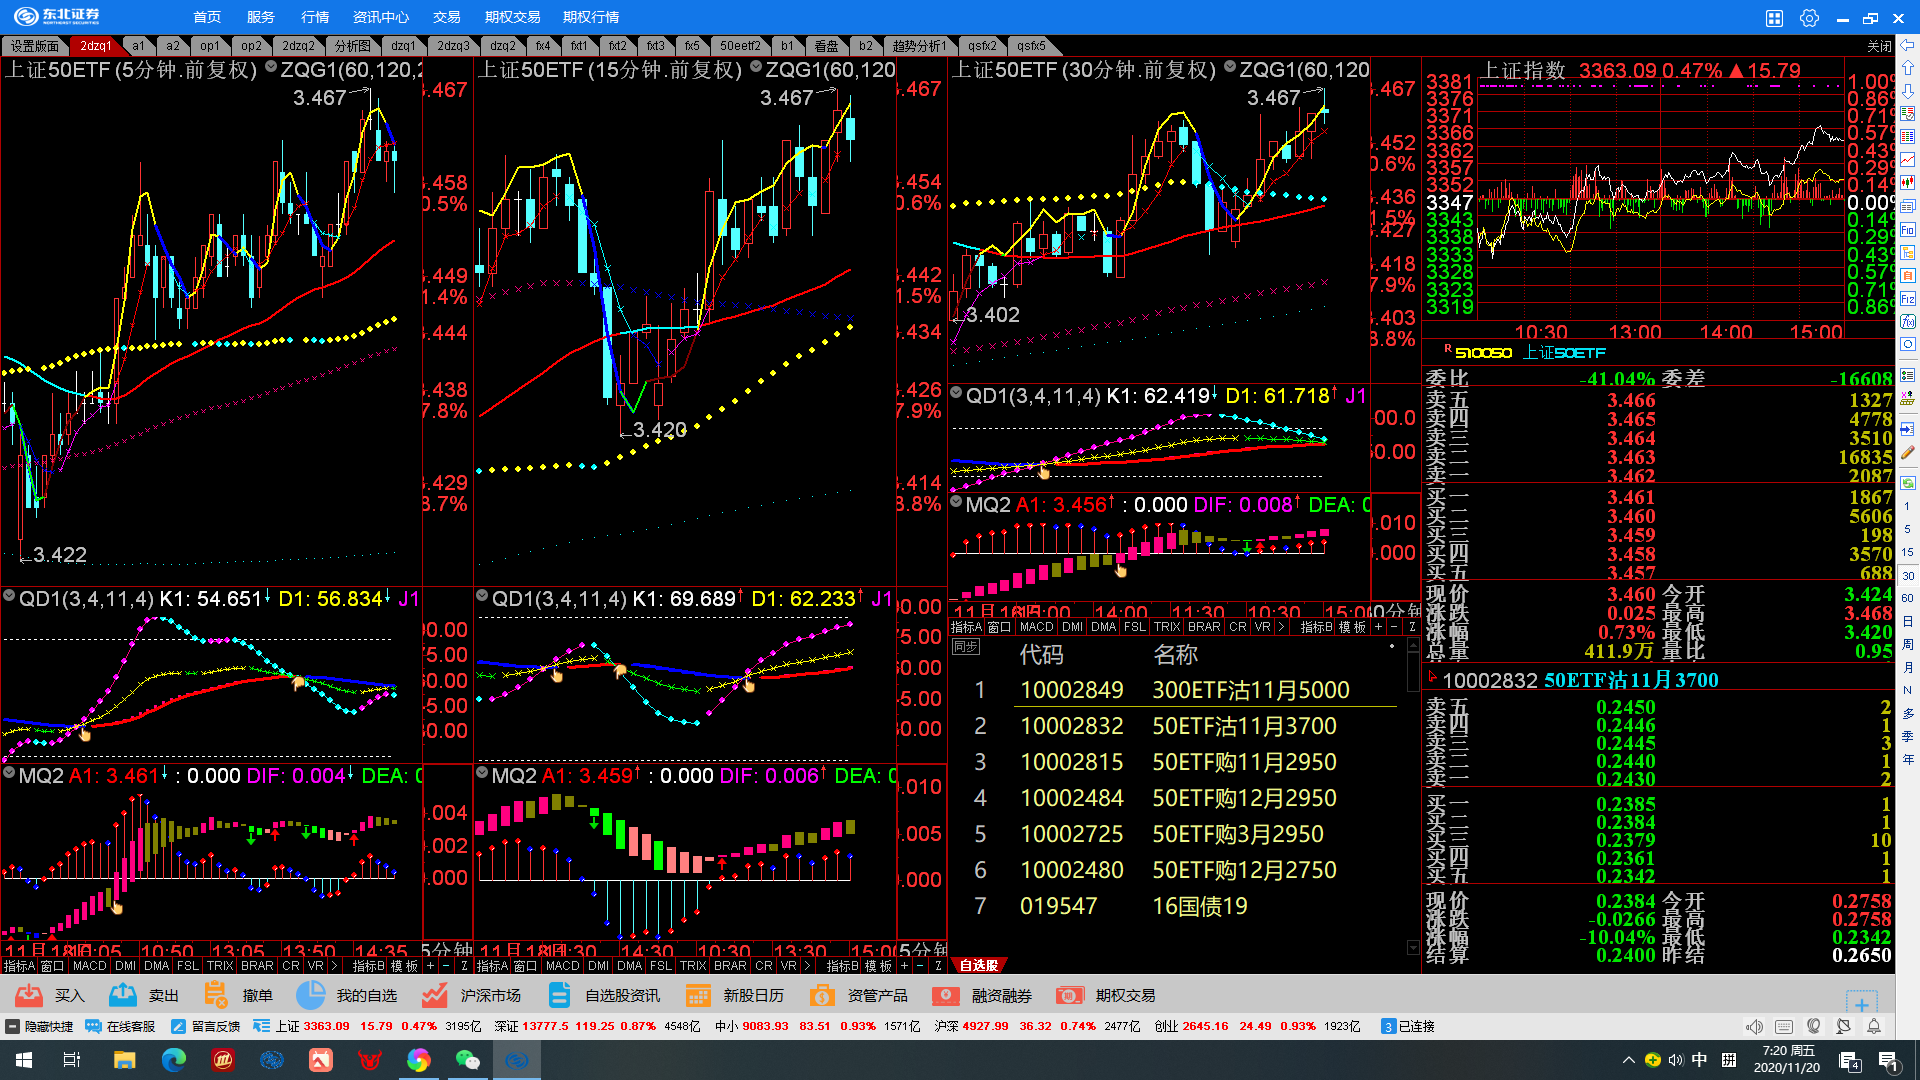Select 50ETF沽11月3700 row in watchlist
Screen dimensions: 1920x1080
(1244, 726)
